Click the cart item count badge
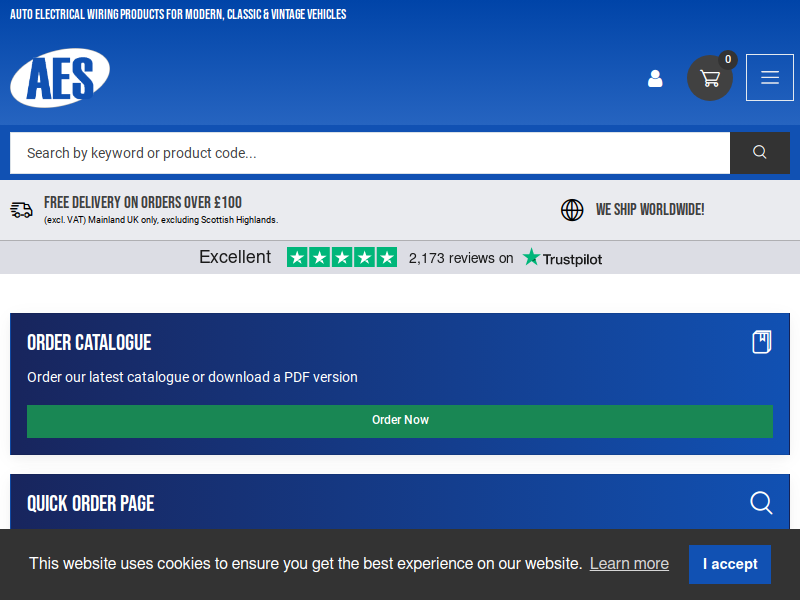The width and height of the screenshot is (800, 600). (x=728, y=60)
